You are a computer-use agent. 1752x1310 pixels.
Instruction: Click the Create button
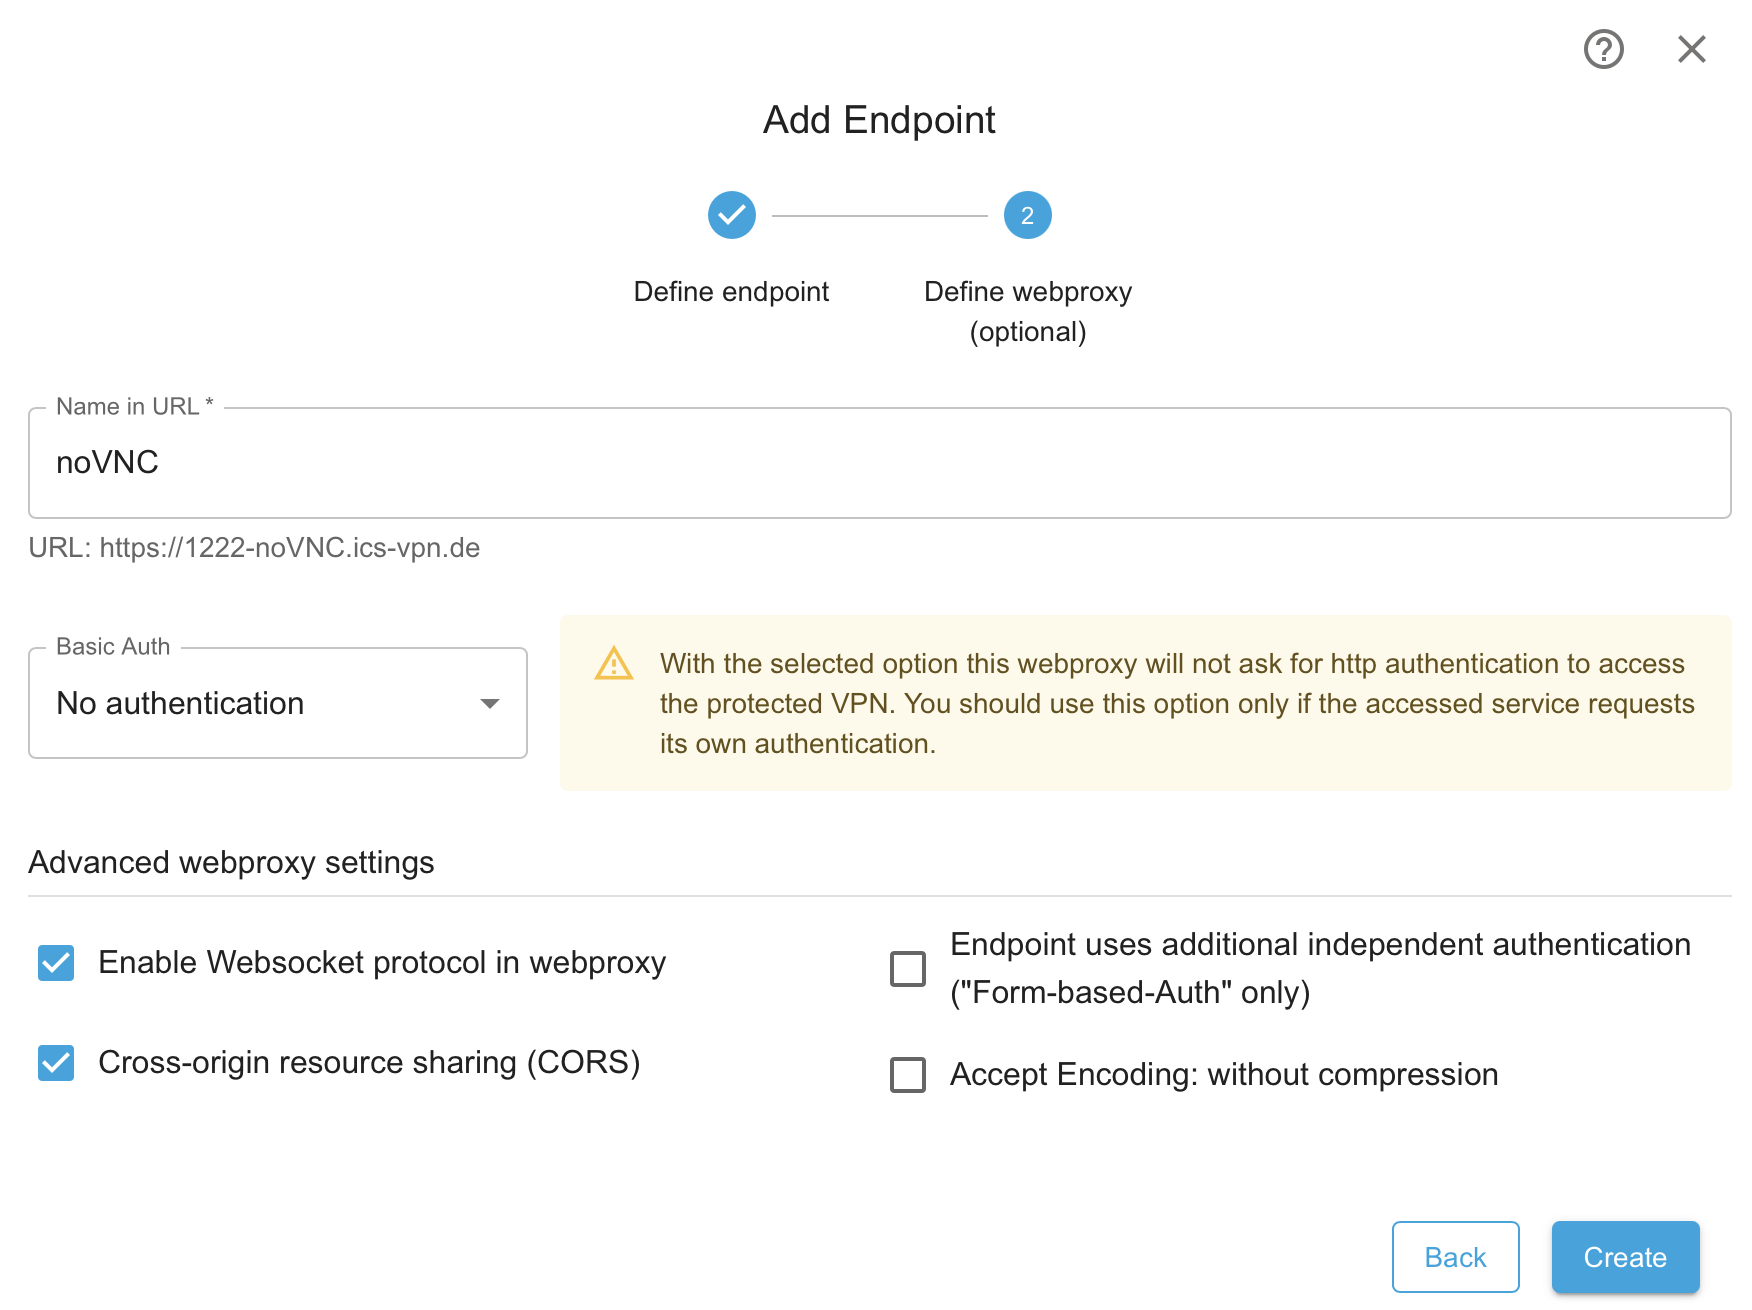pos(1626,1257)
